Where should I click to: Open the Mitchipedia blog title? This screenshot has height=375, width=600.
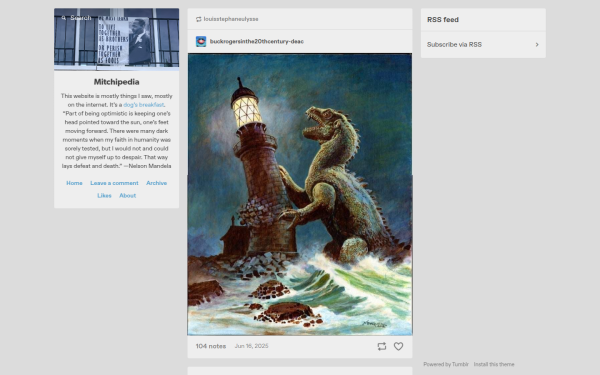(116, 82)
